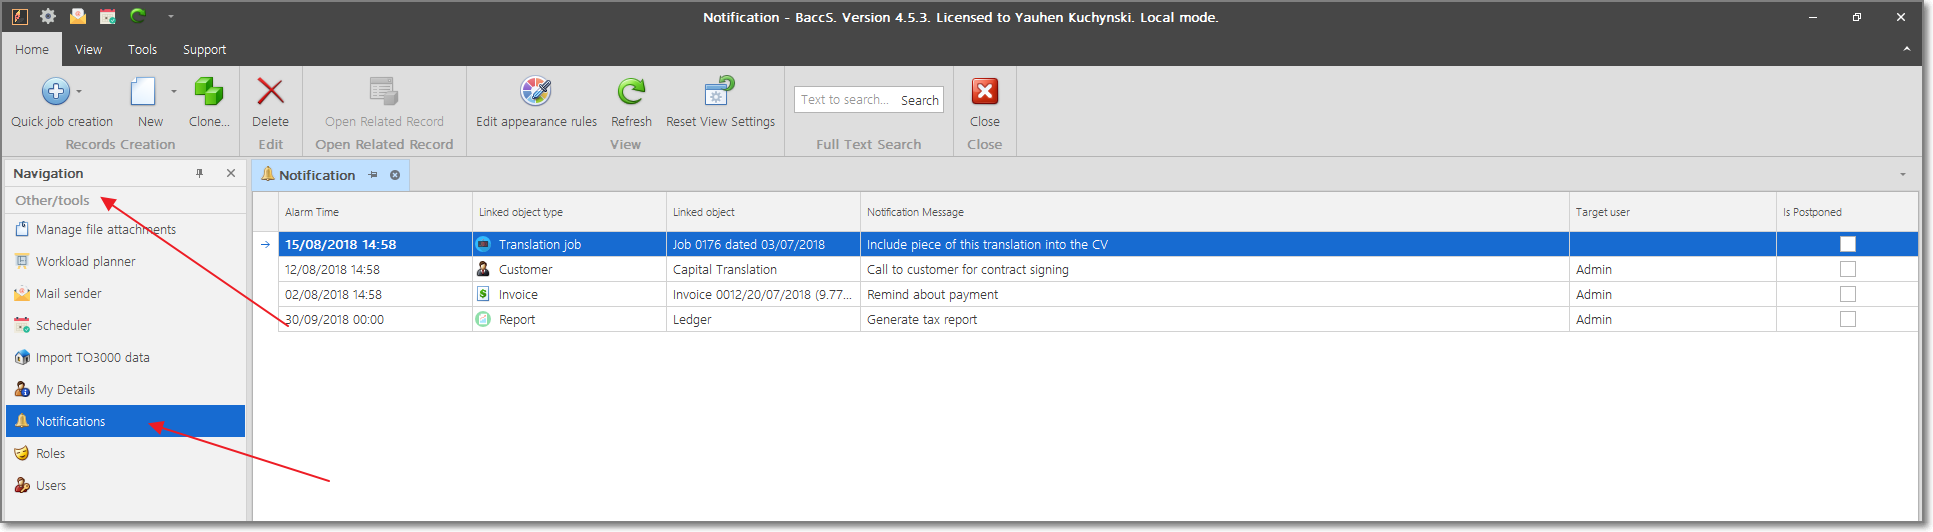Sort by Linked object type column

569,212
